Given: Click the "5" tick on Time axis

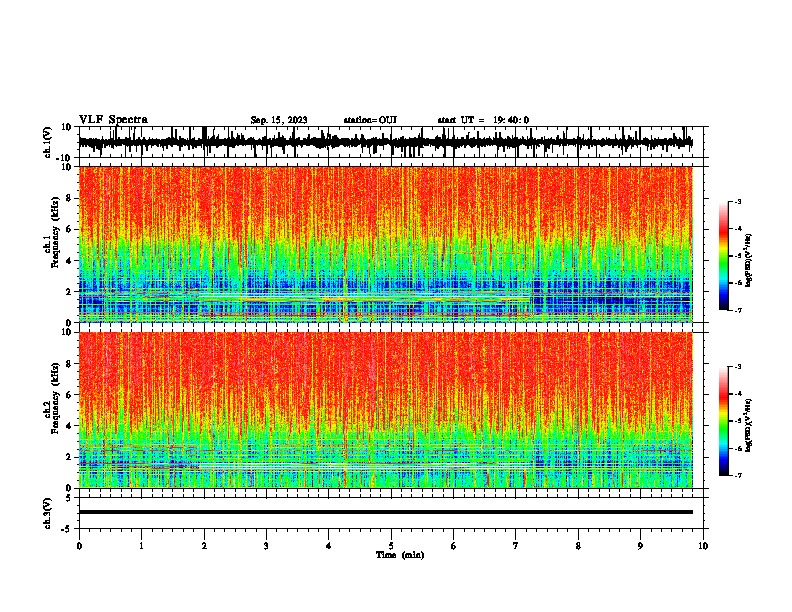Looking at the screenshot, I should coord(391,546).
